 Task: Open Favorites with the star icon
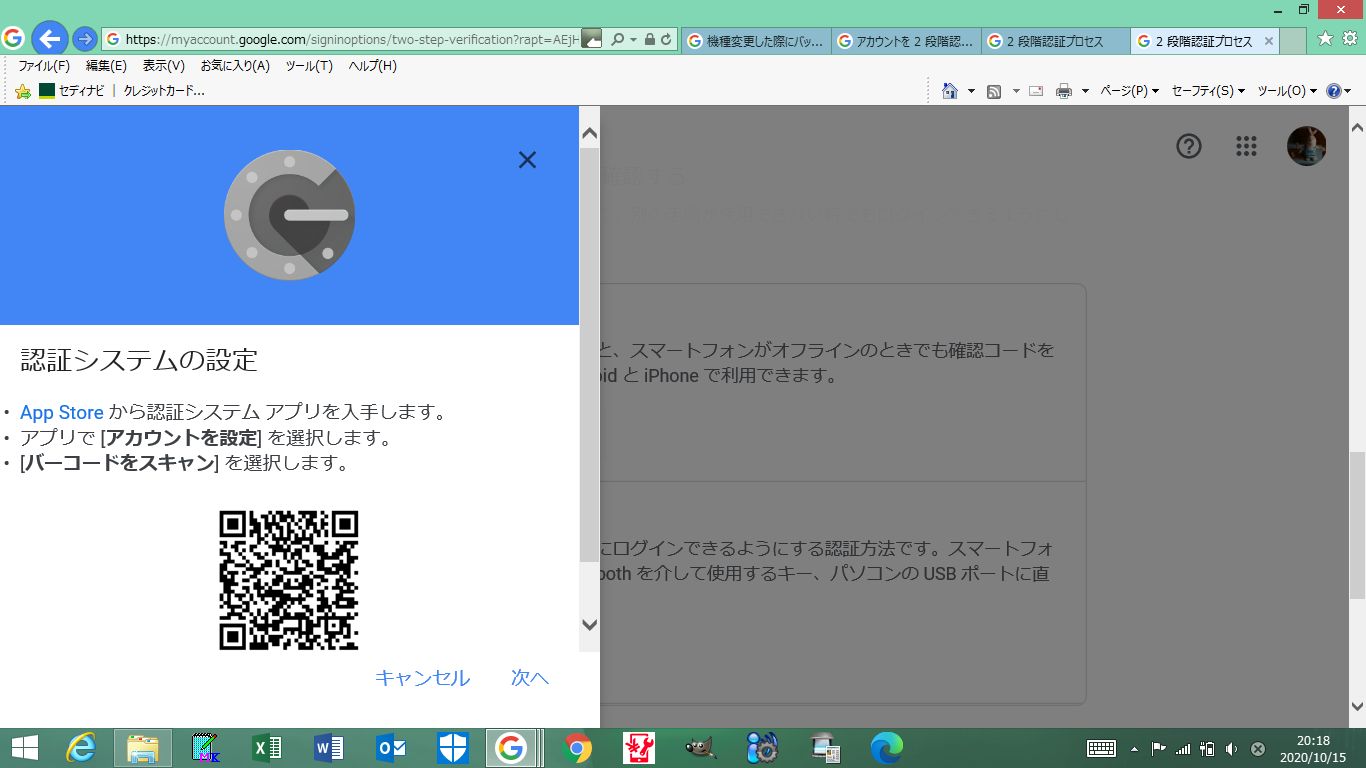[x=1325, y=38]
